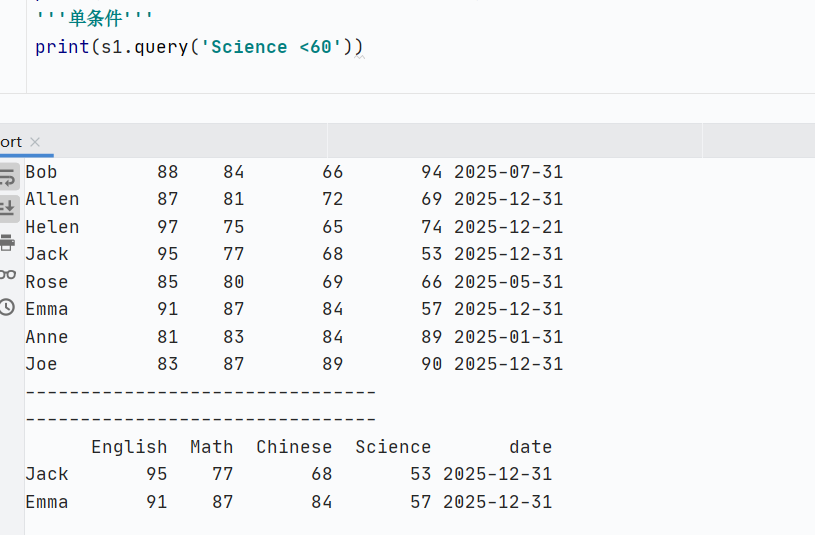The image size is (815, 535).
Task: Click the English column header in output
Action: [129, 447]
